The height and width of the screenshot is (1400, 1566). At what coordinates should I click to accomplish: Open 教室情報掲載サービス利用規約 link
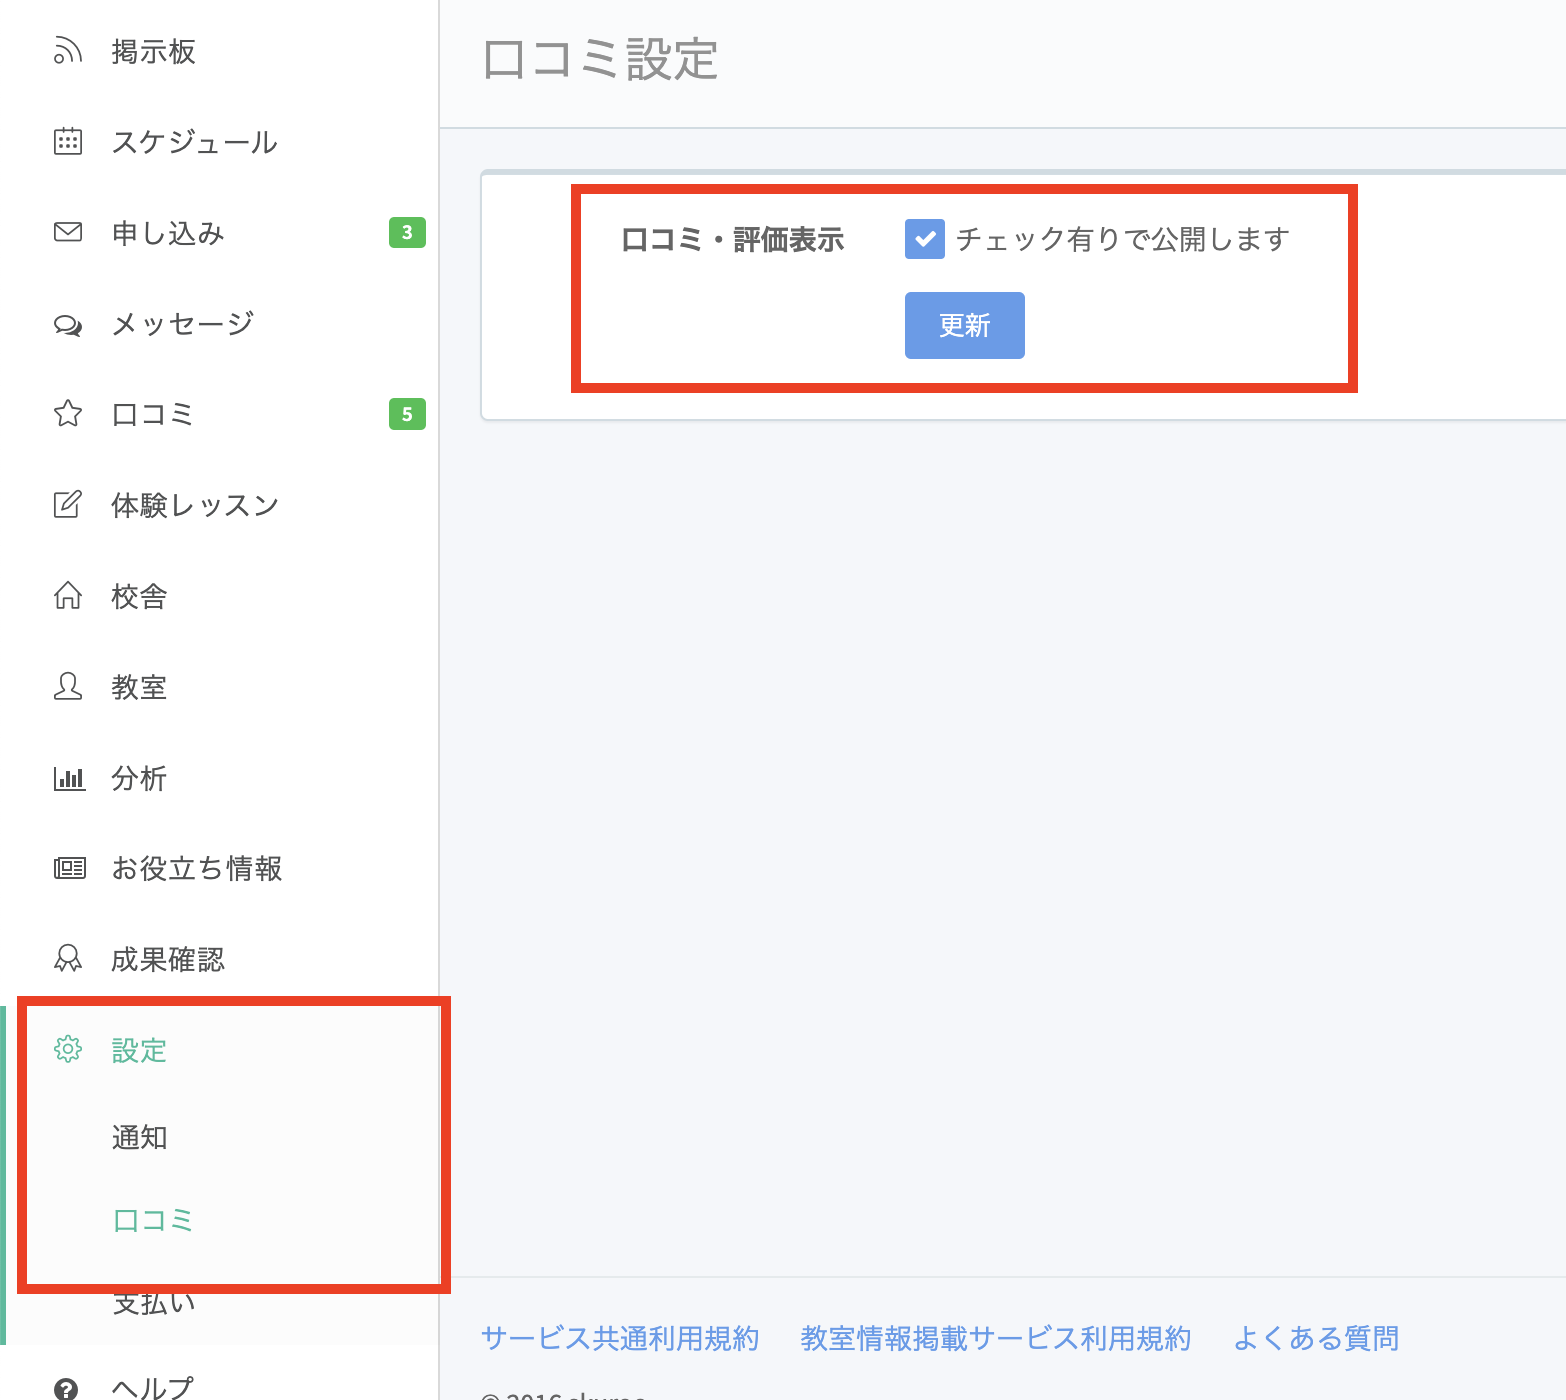coord(995,1338)
